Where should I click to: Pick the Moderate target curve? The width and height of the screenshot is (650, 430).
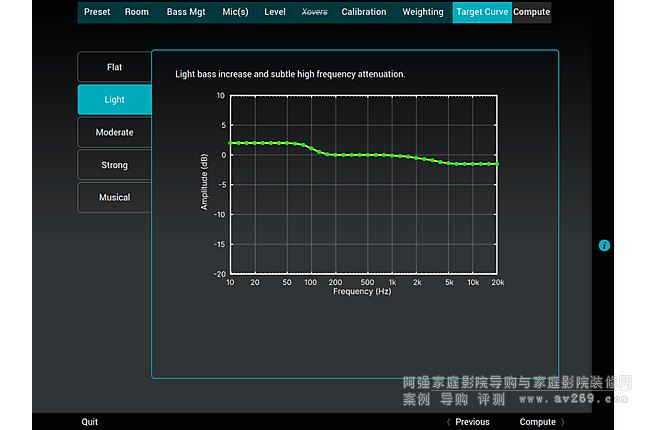pyautogui.click(x=115, y=132)
